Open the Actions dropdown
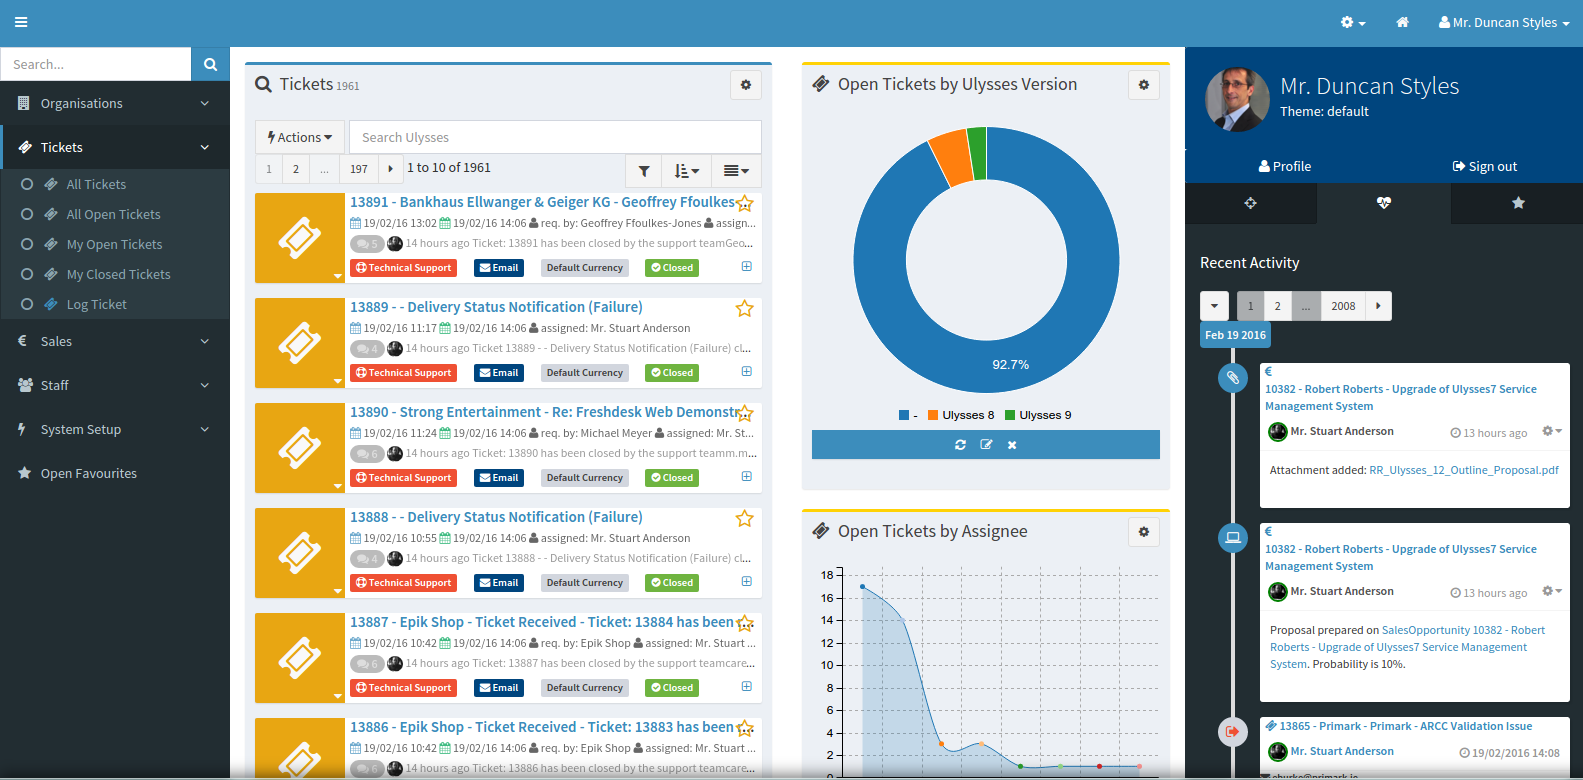The image size is (1583, 780). 300,137
